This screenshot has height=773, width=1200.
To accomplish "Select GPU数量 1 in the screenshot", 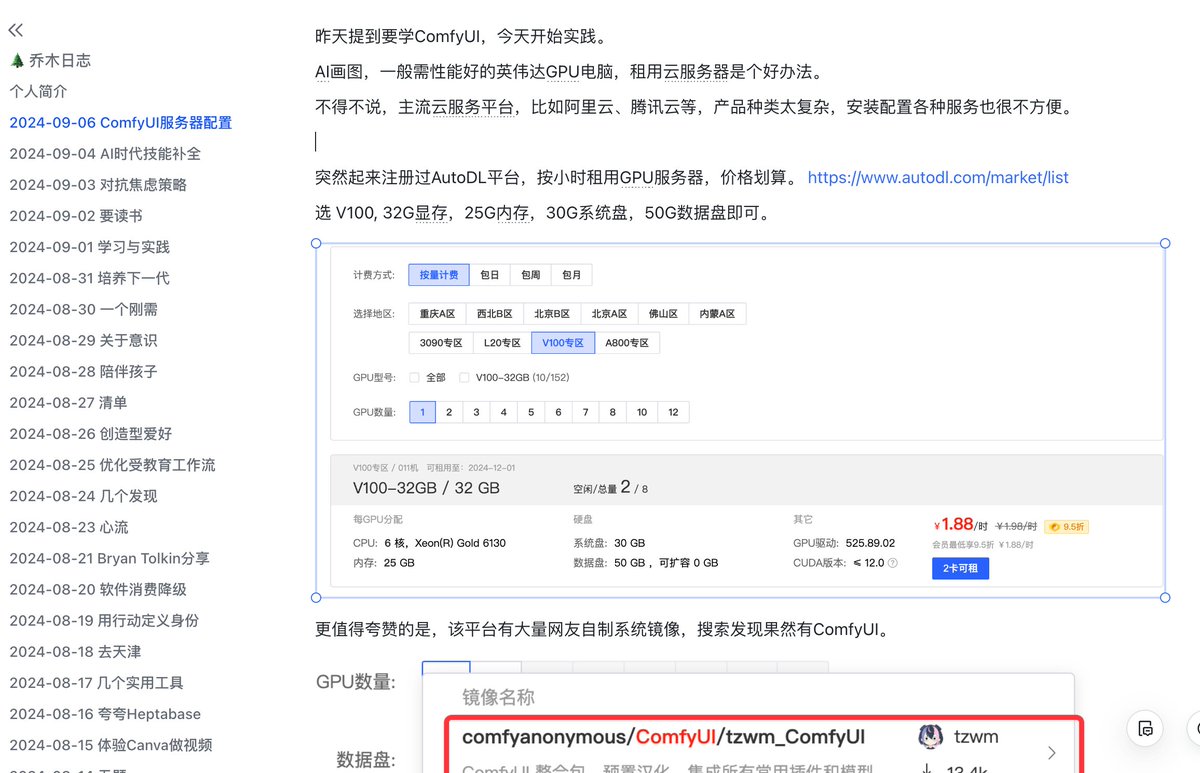I will [422, 412].
